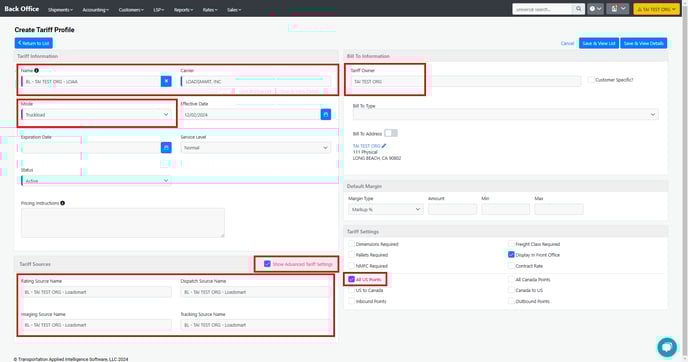The width and height of the screenshot is (688, 362).
Task: Check the Inbound Points option
Action: pyautogui.click(x=351, y=301)
